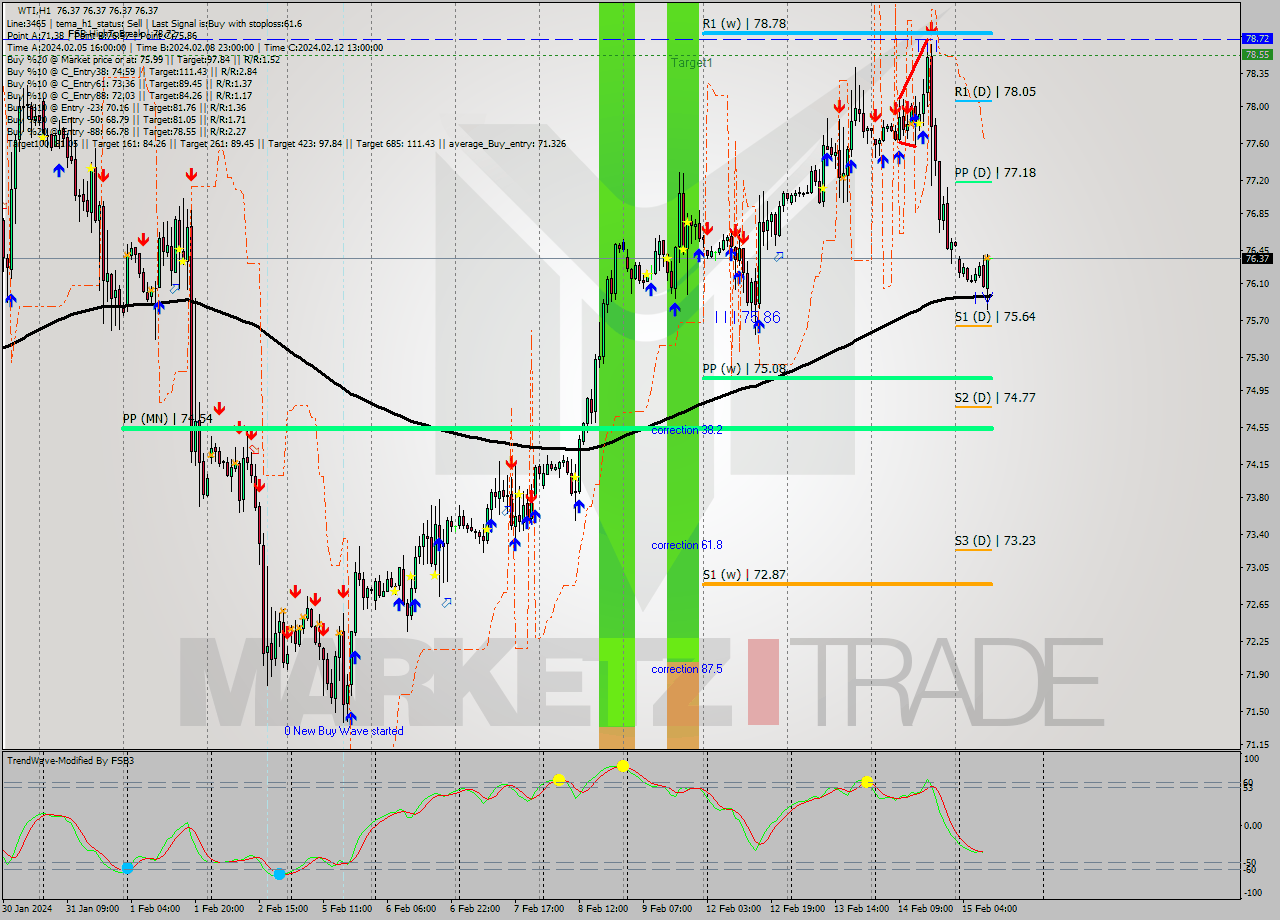Viewport: 1280px width, 920px height.
Task: Click the blue oscillator dot above 2 Feb 15:00
Action: tap(279, 874)
